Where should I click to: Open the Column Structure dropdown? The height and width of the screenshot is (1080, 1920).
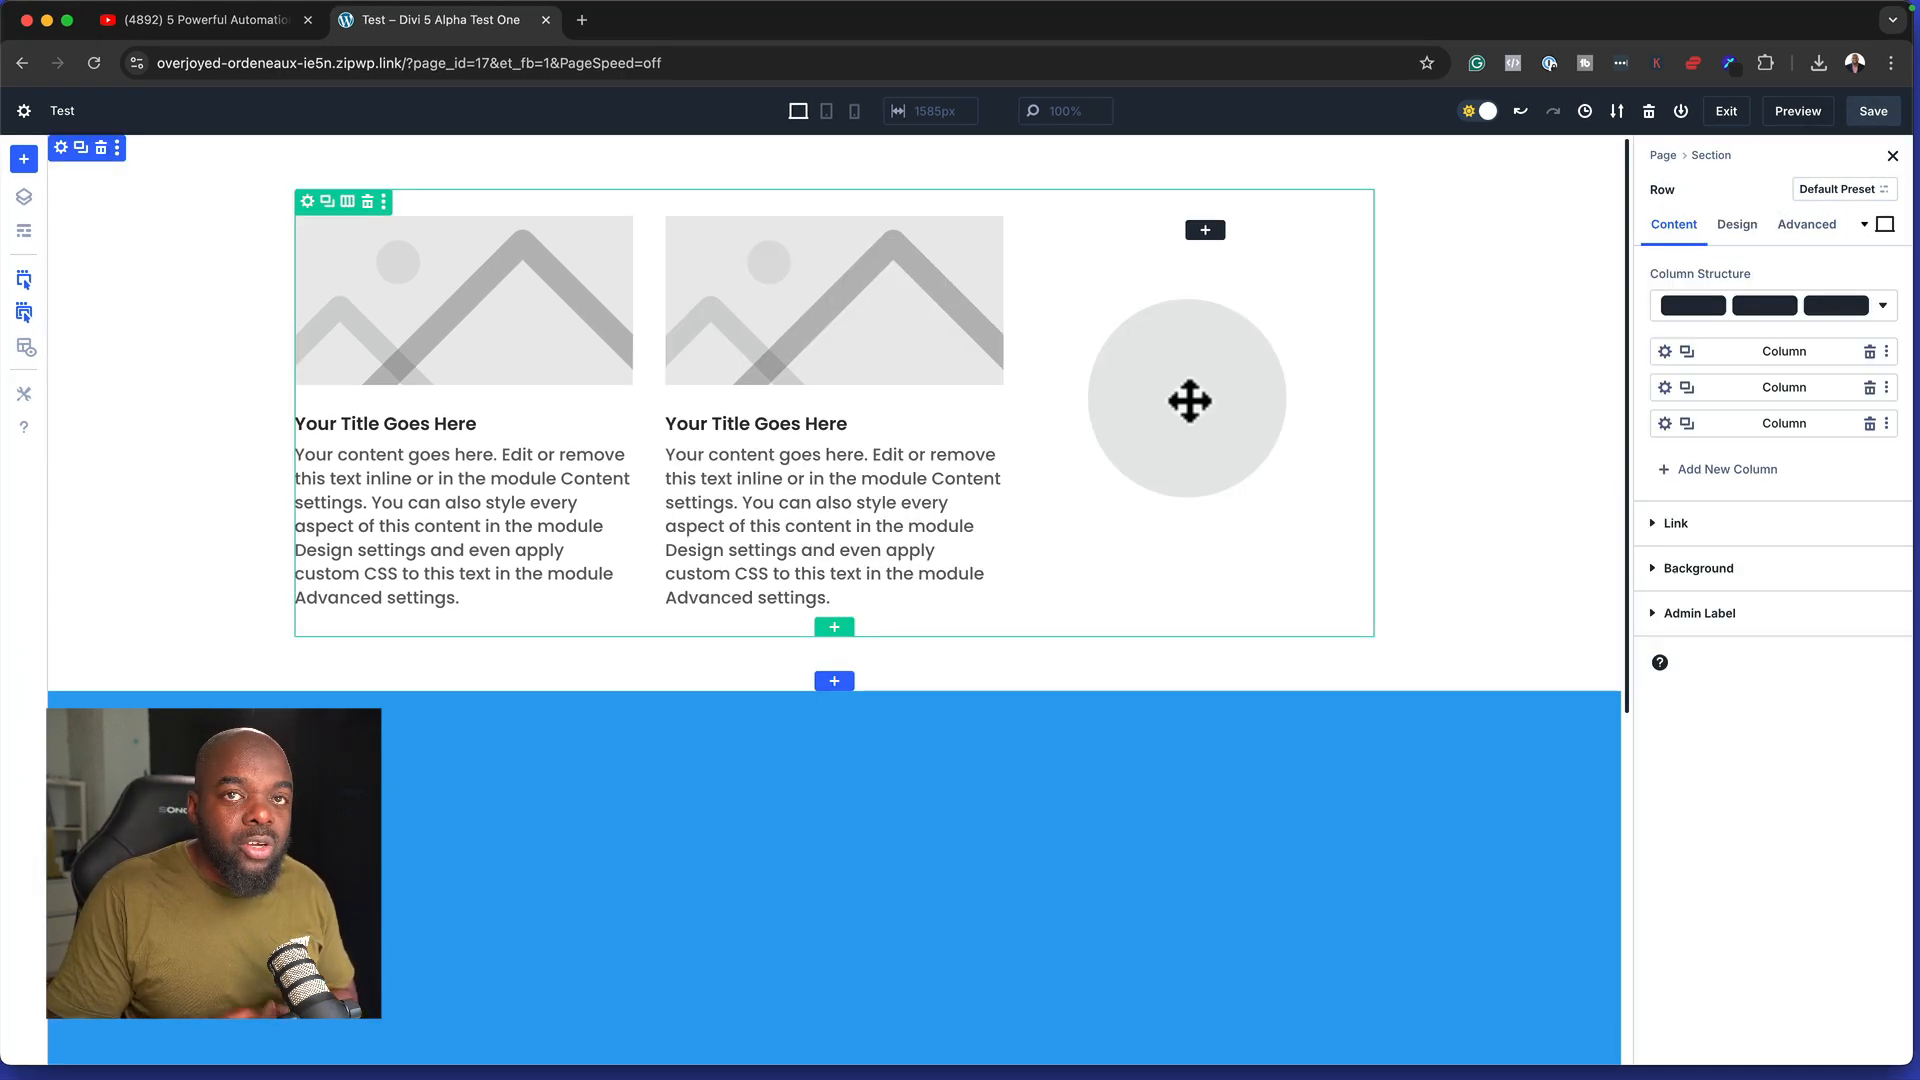tap(1882, 306)
